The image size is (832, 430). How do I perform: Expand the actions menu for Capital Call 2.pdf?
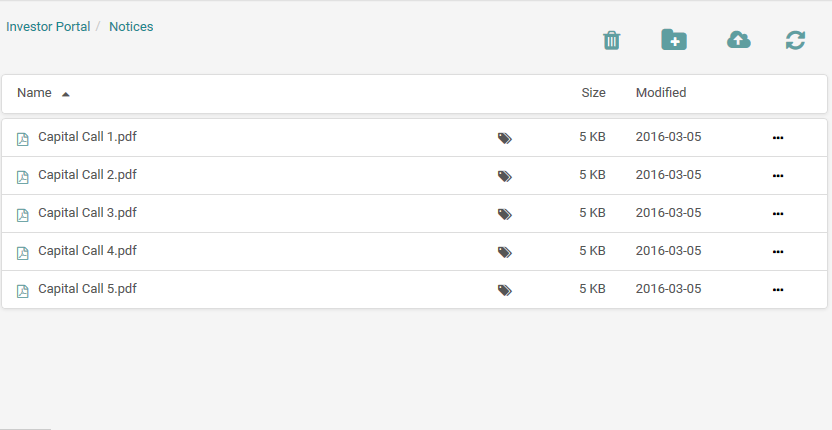pos(778,176)
